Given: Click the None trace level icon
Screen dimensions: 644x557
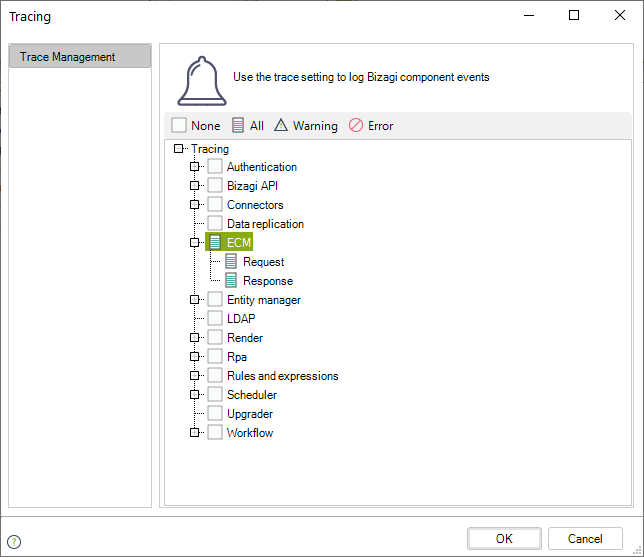Looking at the screenshot, I should (179, 125).
